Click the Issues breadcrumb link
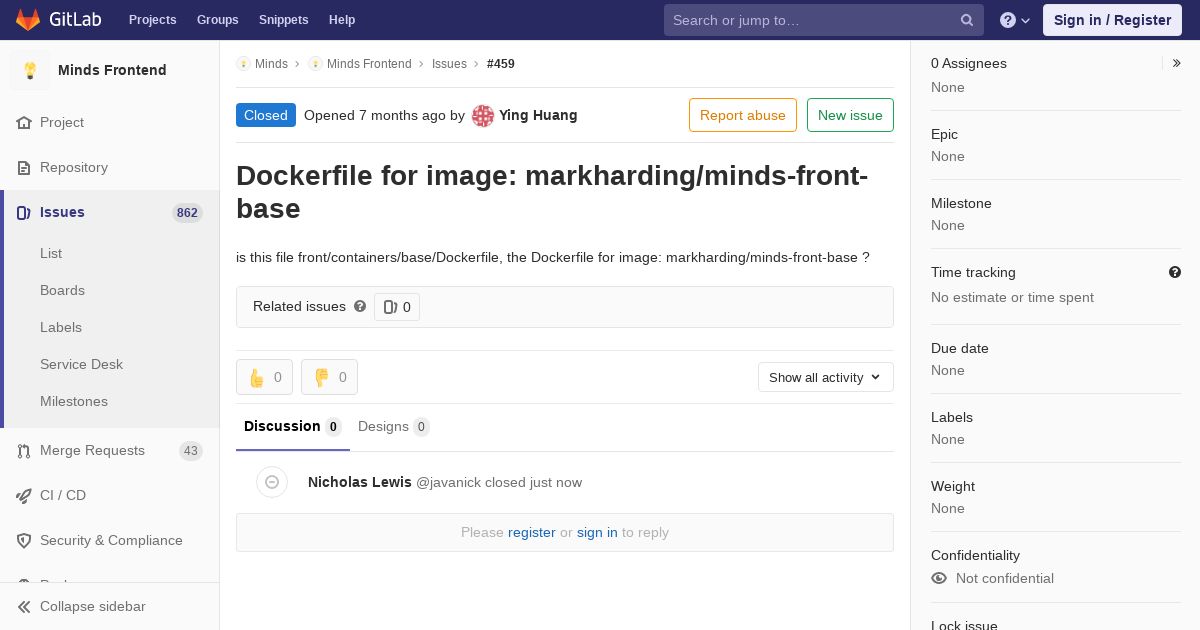 point(449,64)
